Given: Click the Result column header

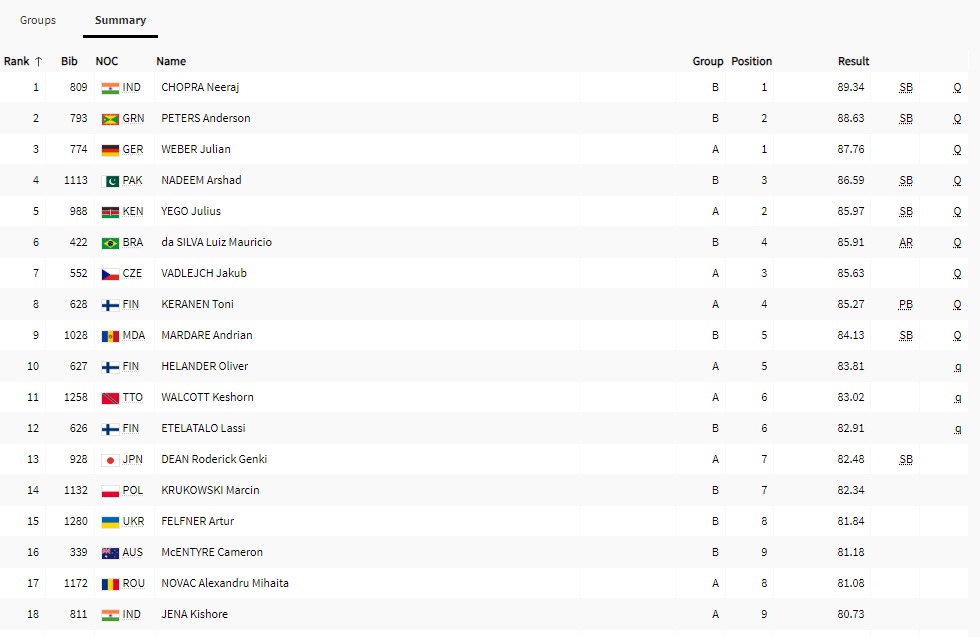Looking at the screenshot, I should pyautogui.click(x=853, y=61).
